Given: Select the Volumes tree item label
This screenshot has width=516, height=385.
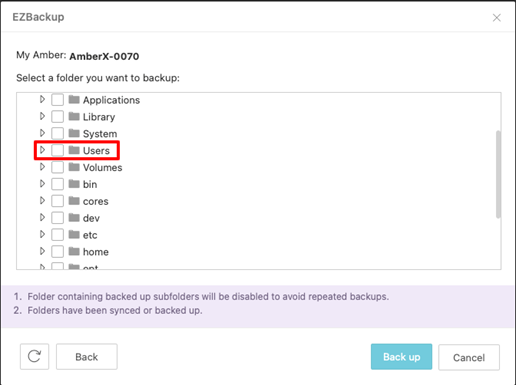Looking at the screenshot, I should [x=103, y=167].
